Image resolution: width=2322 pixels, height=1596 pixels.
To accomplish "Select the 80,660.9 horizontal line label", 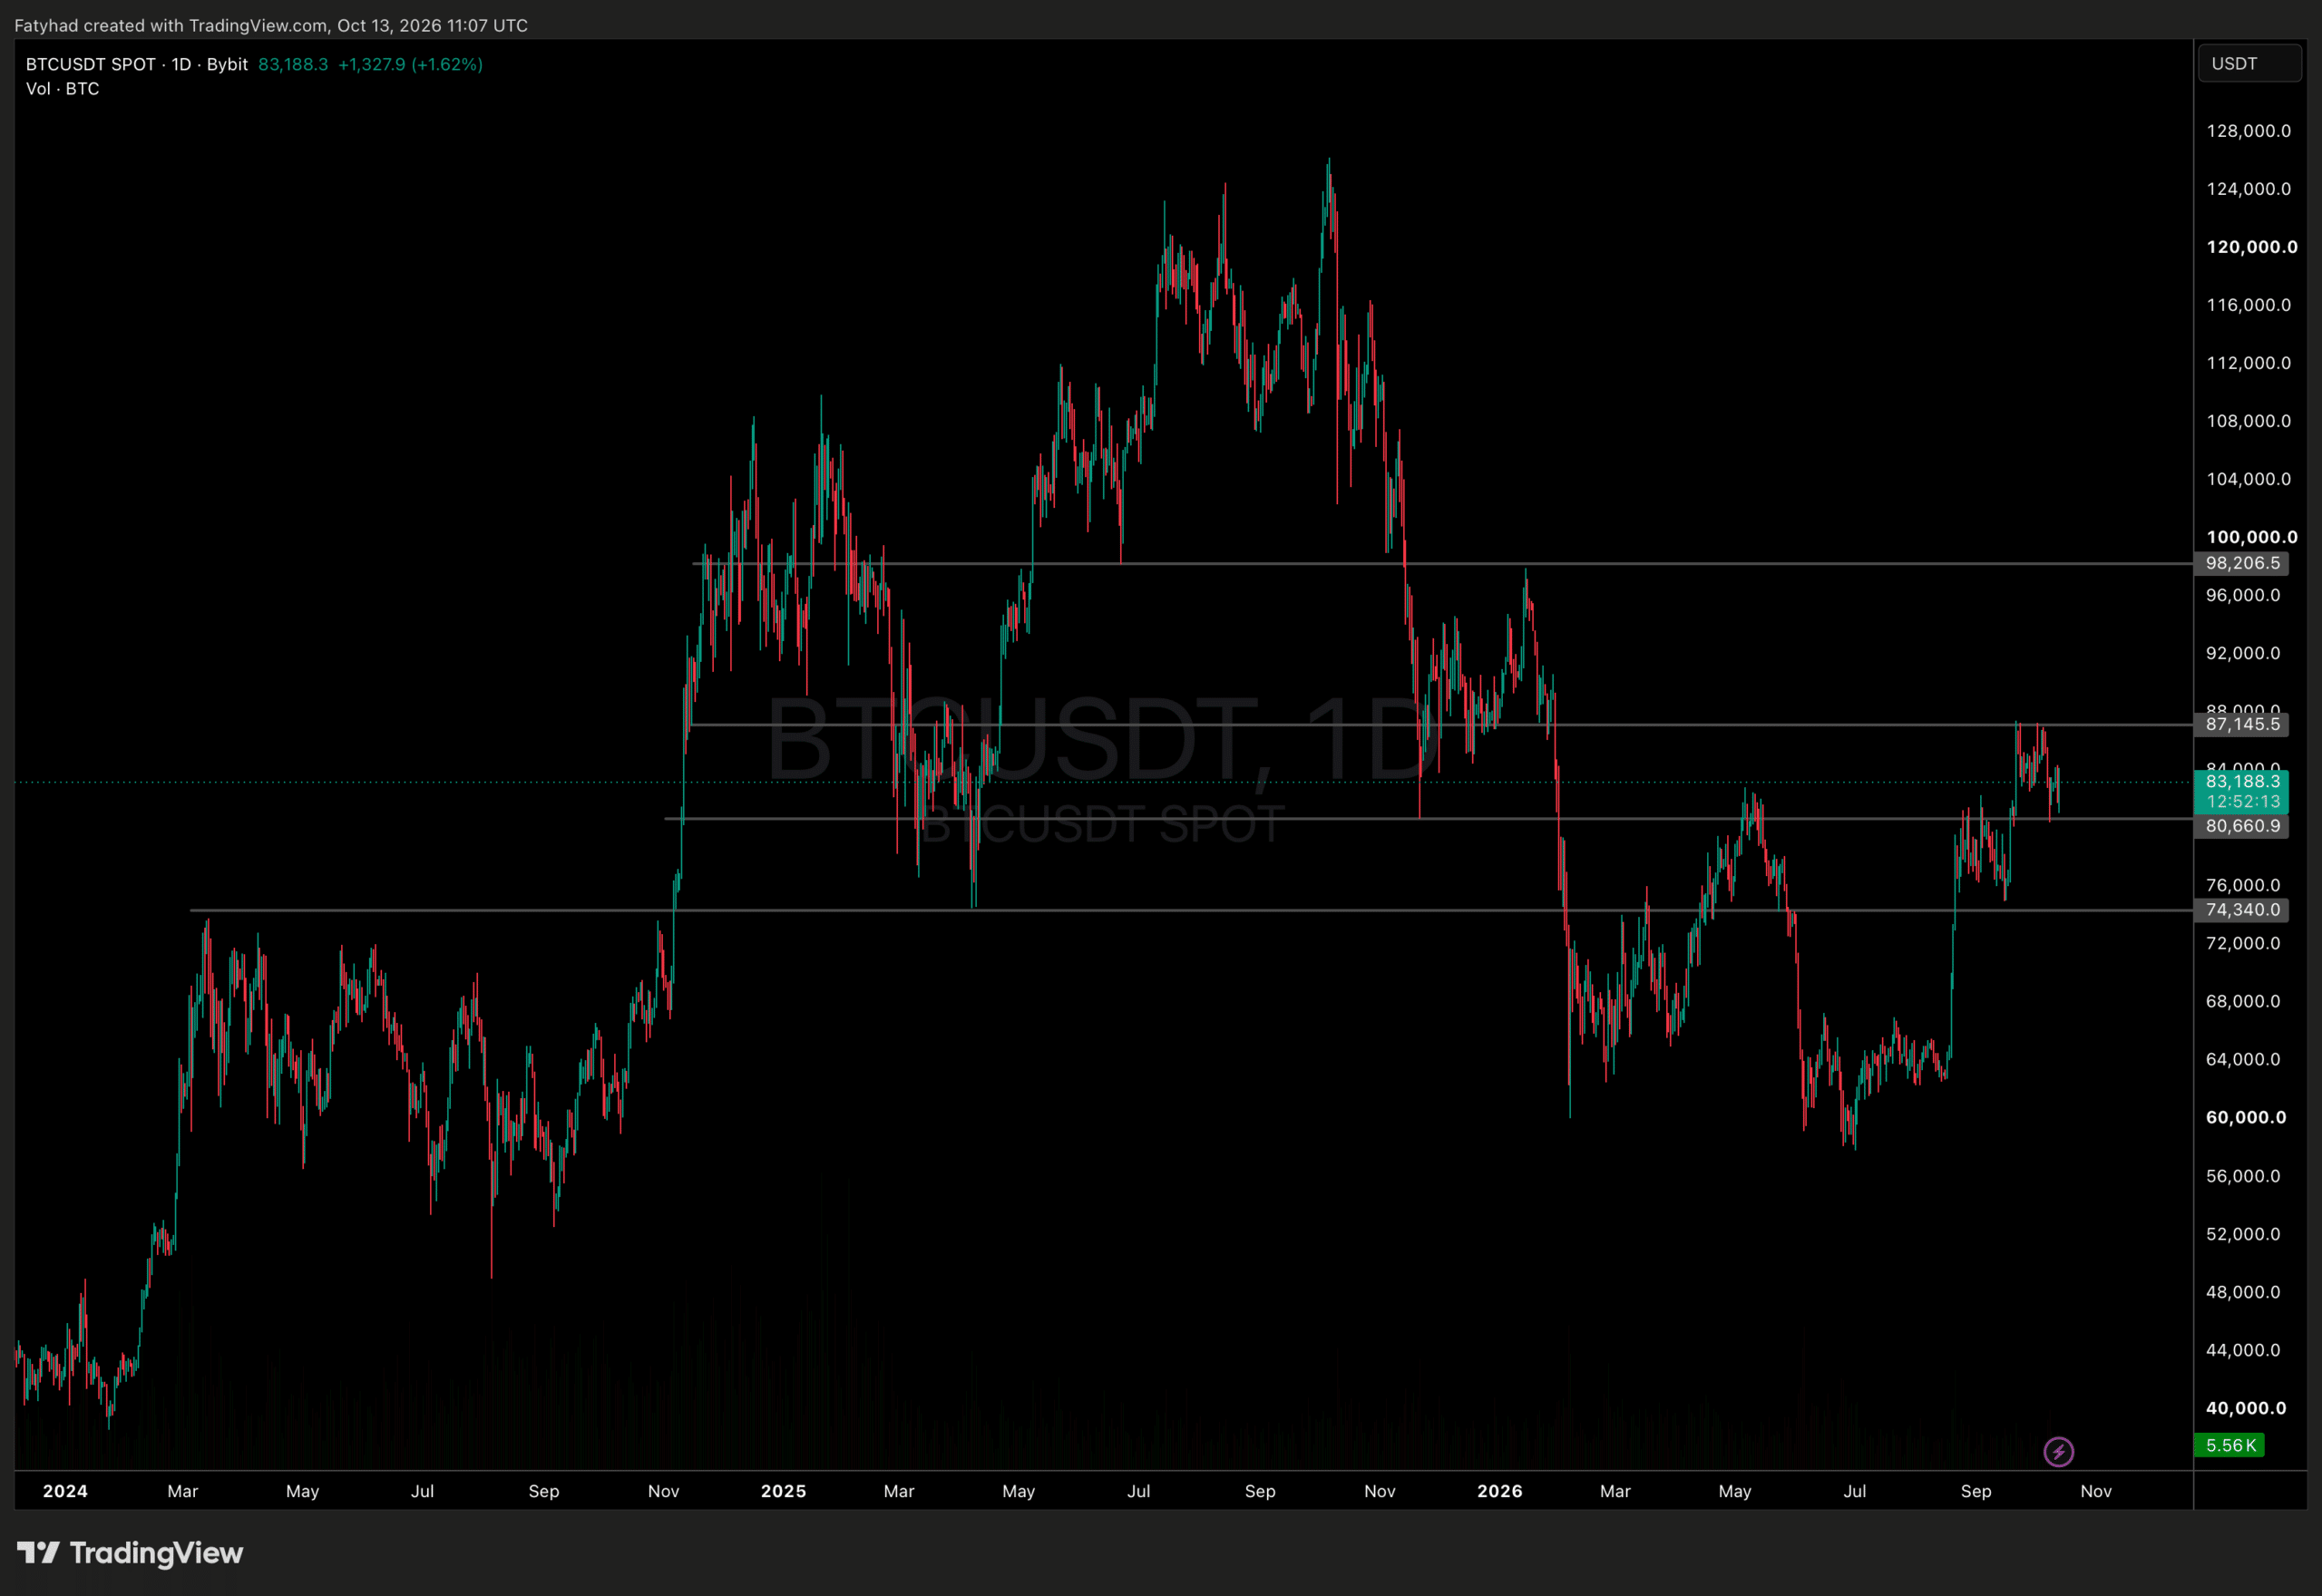I will coord(2241,826).
